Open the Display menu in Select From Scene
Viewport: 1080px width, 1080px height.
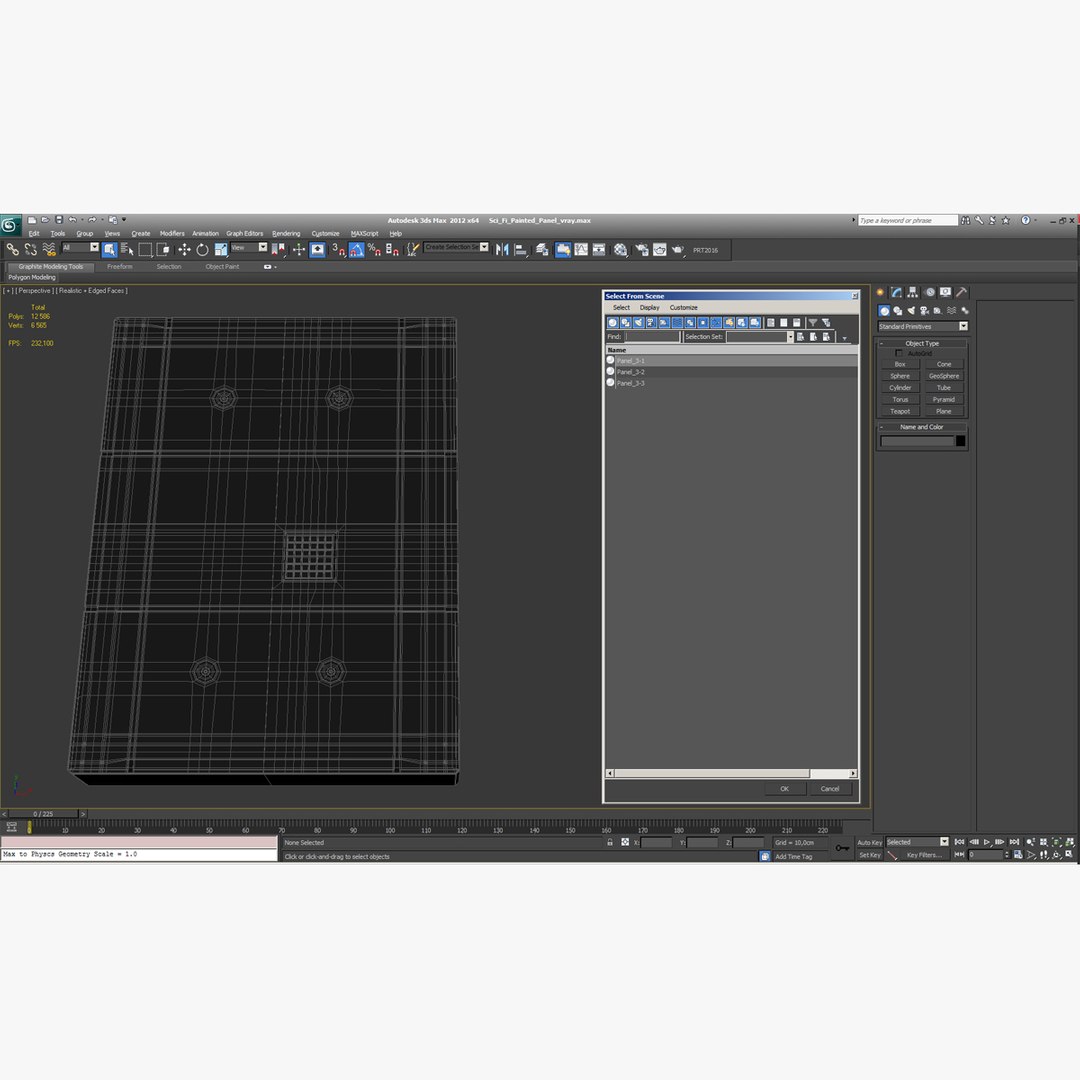tap(650, 308)
